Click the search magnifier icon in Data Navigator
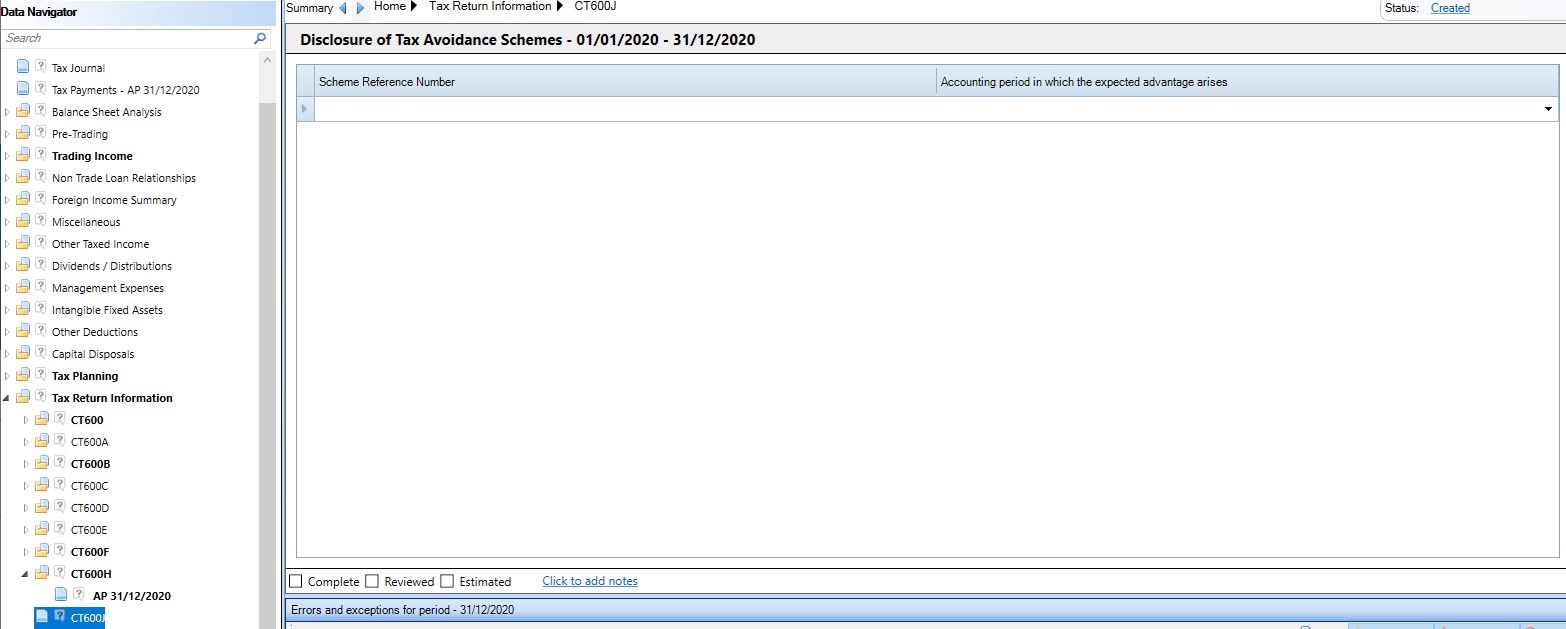Viewport: 1566px width, 629px height. tap(261, 38)
